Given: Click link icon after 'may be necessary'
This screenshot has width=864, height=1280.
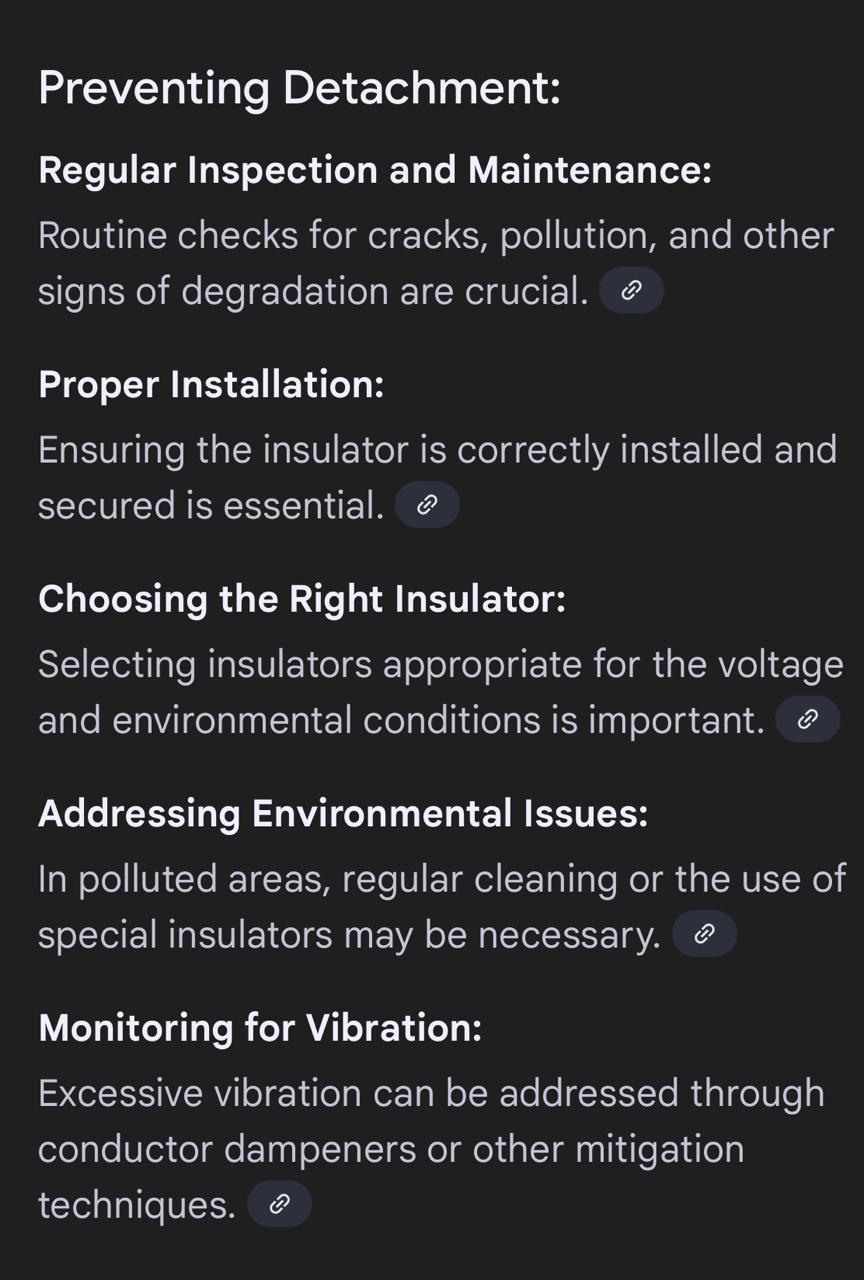Looking at the screenshot, I should 704,934.
